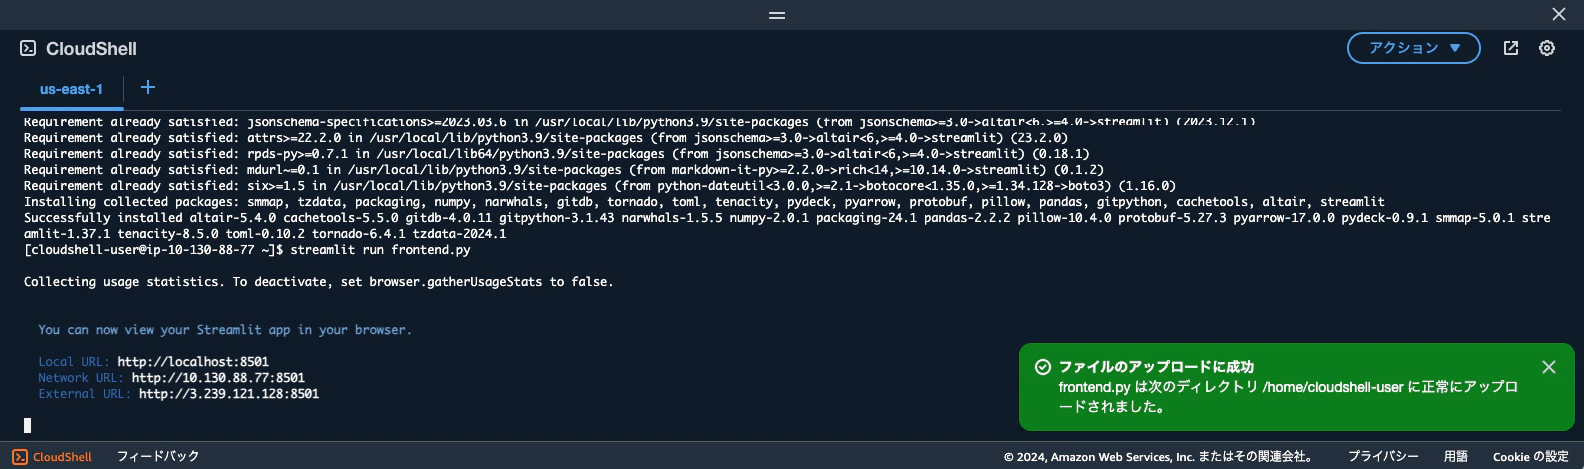Click the 'attrs>=22.2.0' requirement line
The width and height of the screenshot is (1584, 469).
[x=546, y=138]
